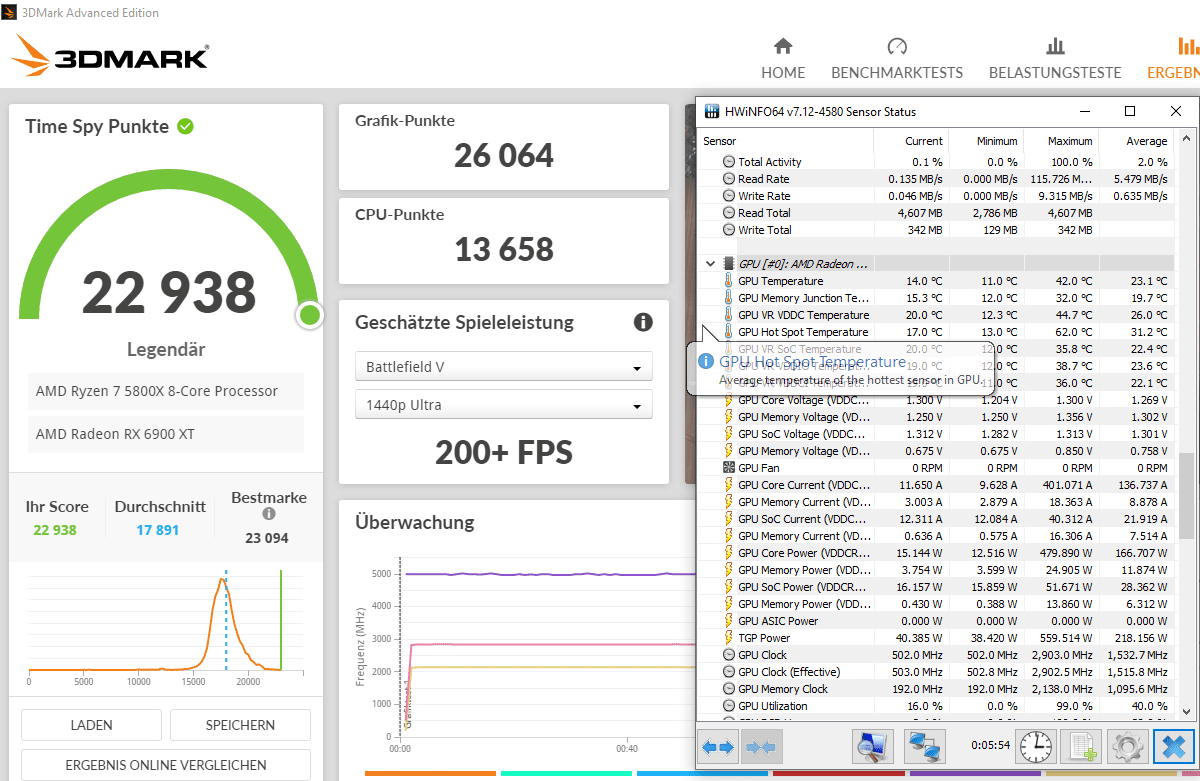Click the thermometer icon beside GPU Temperature

(729, 281)
